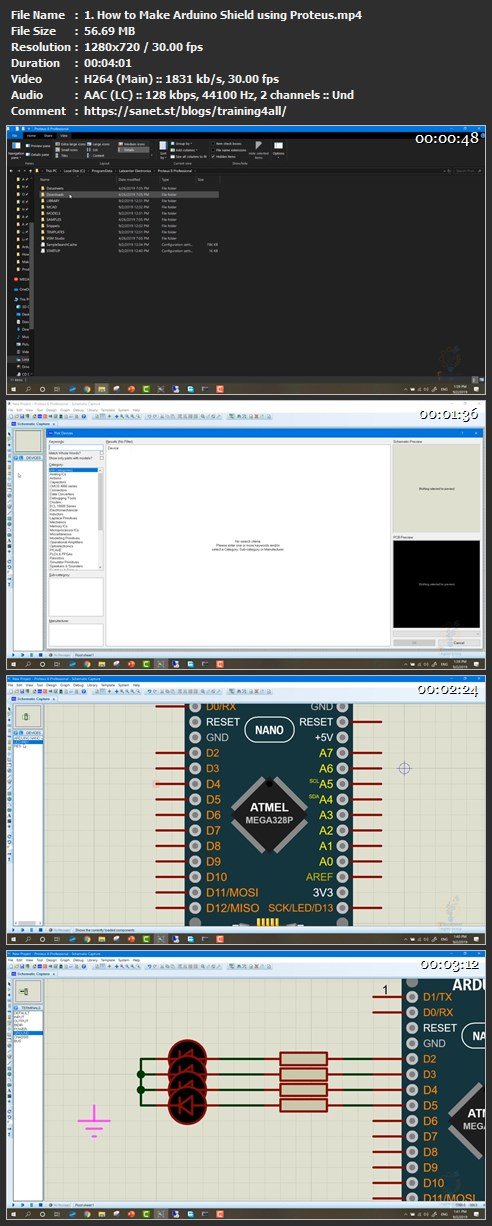Image resolution: width=492 pixels, height=1226 pixels.
Task: Click Labcenter Electronics in the Explorer address bar
Action: (x=136, y=171)
